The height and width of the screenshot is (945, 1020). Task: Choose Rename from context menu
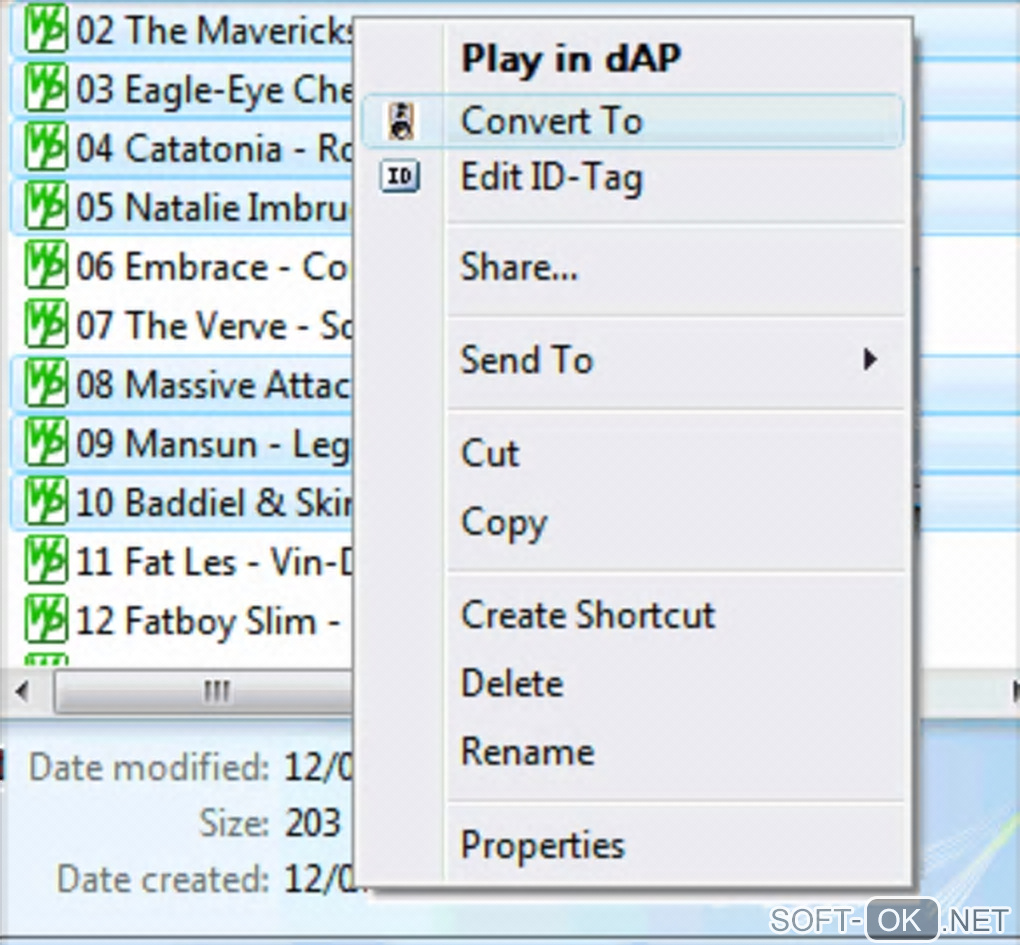pyautogui.click(x=632, y=752)
